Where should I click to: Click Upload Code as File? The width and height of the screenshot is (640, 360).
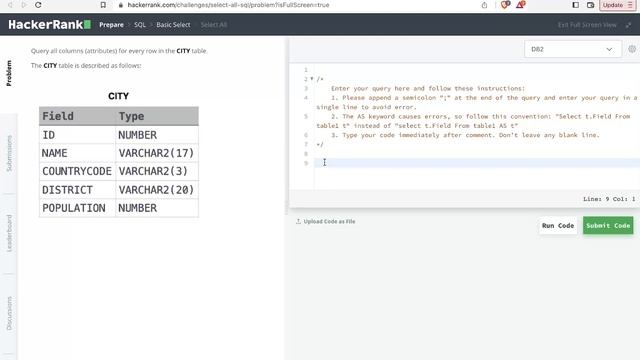(325, 221)
